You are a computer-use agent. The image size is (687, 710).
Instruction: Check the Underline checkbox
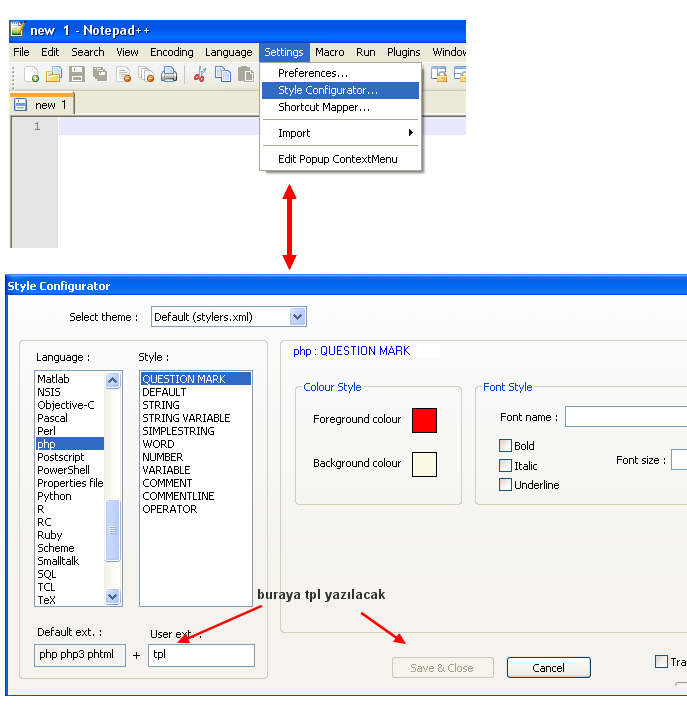[506, 485]
